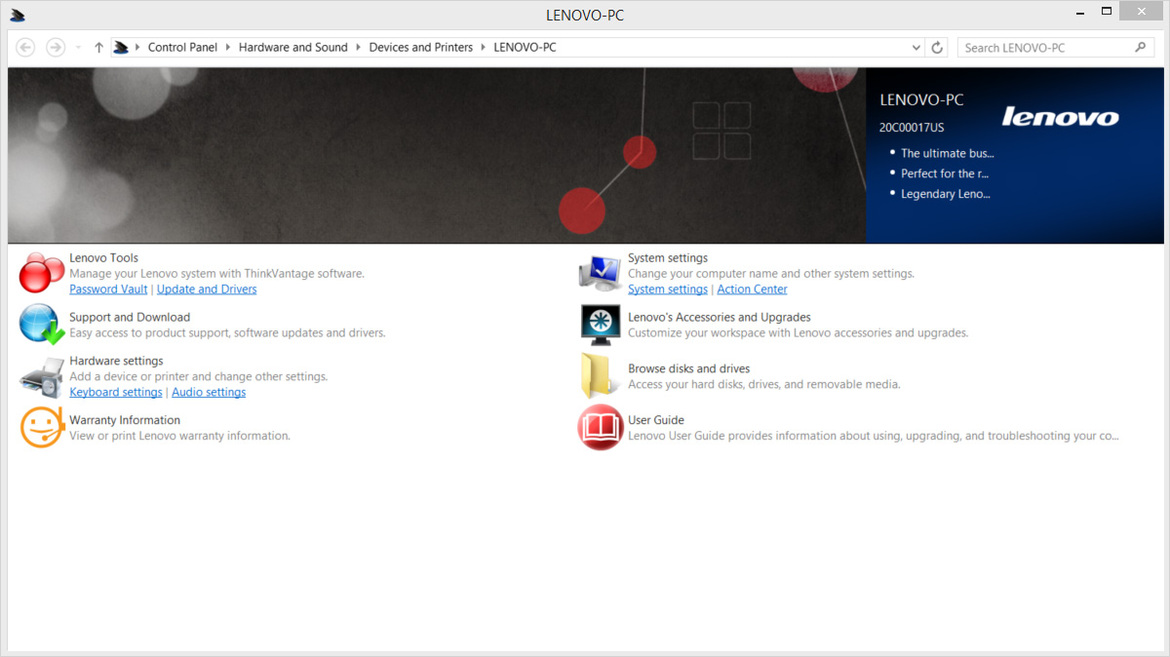Image resolution: width=1170 pixels, height=657 pixels.
Task: Navigate to Devices and Printers breadcrumb
Action: [421, 47]
